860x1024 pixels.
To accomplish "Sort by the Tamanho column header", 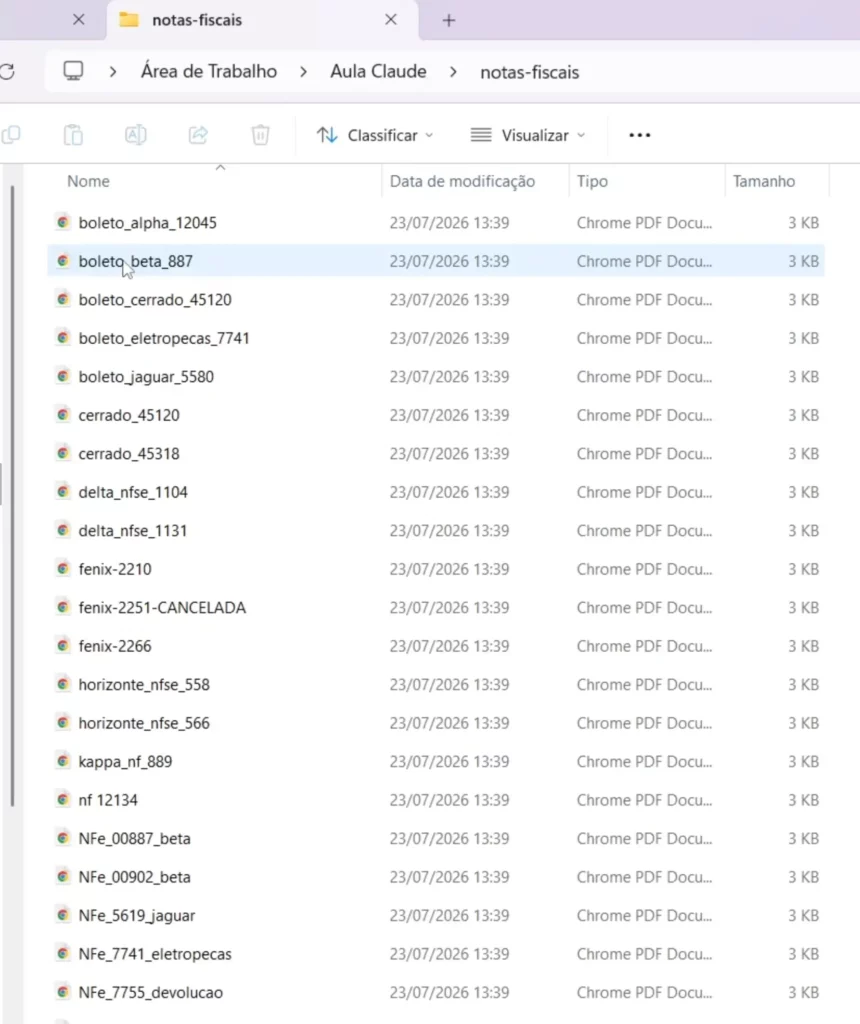I will pyautogui.click(x=764, y=181).
